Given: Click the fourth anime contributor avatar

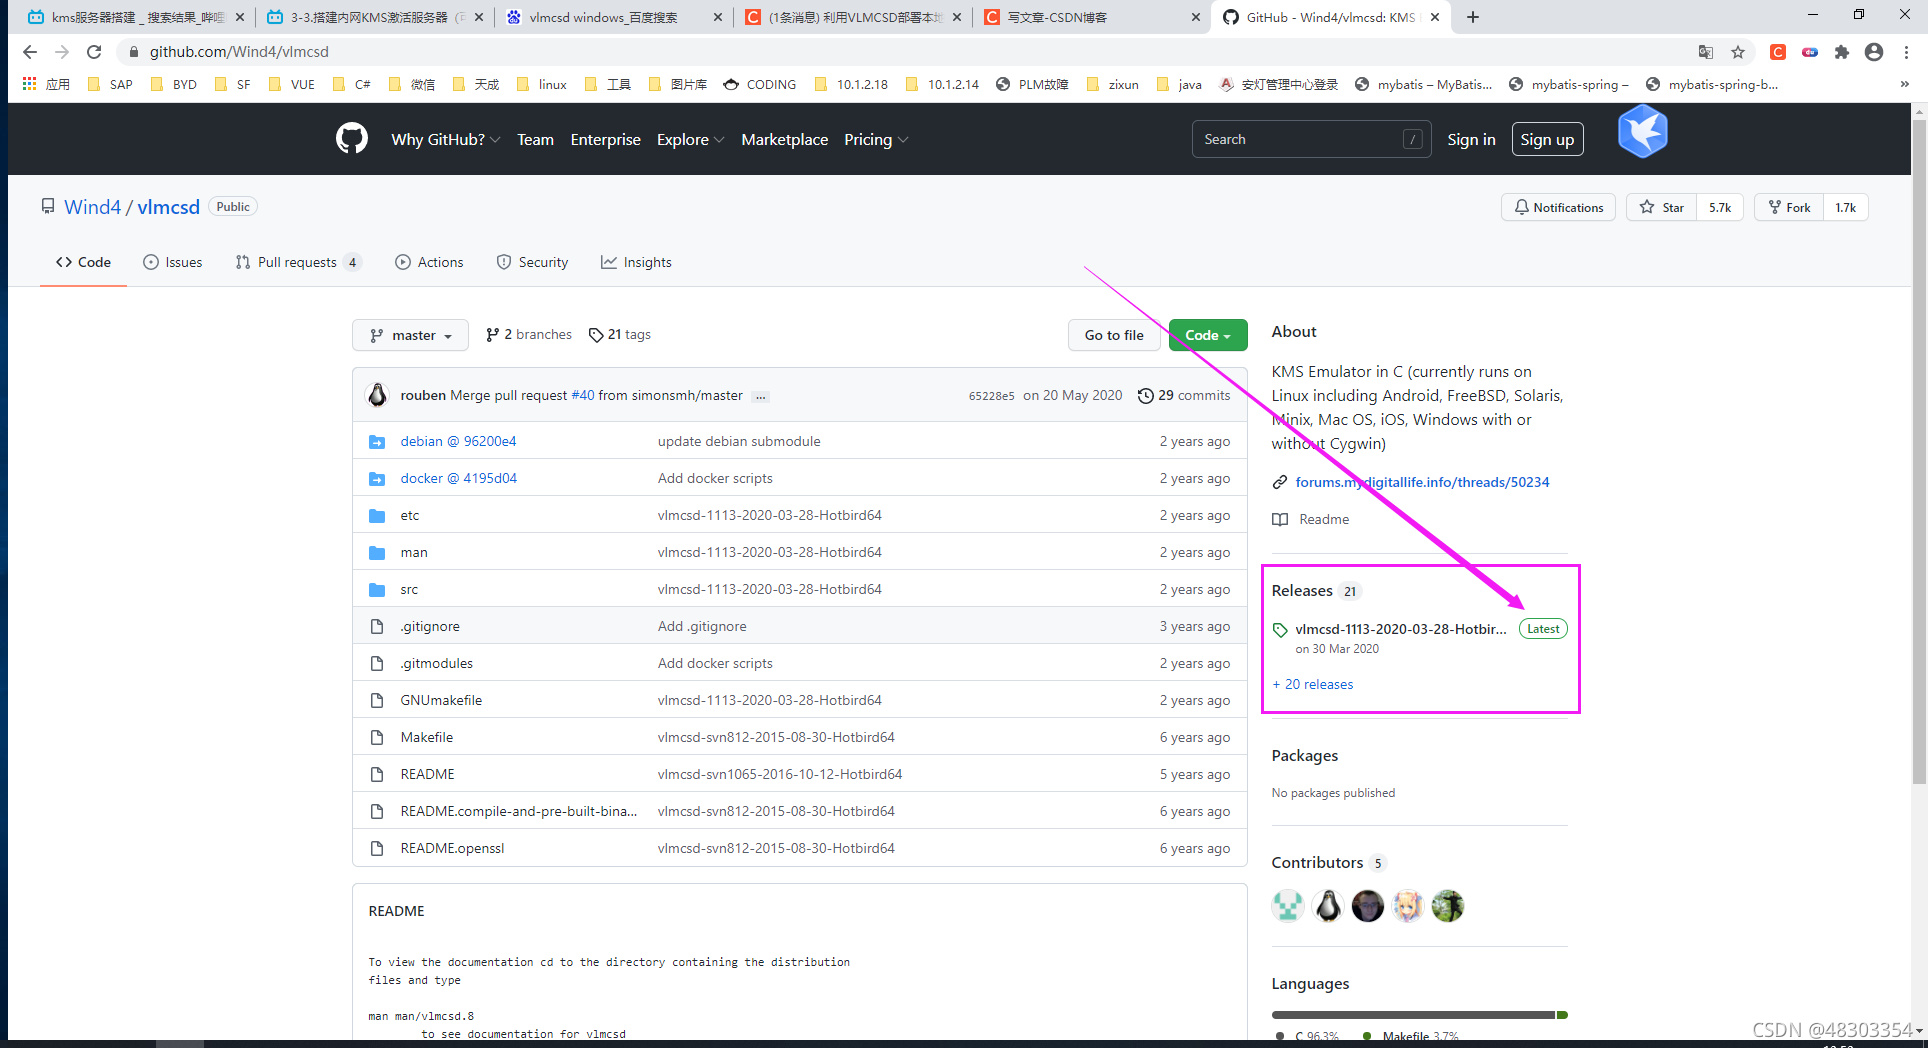Looking at the screenshot, I should pyautogui.click(x=1408, y=906).
